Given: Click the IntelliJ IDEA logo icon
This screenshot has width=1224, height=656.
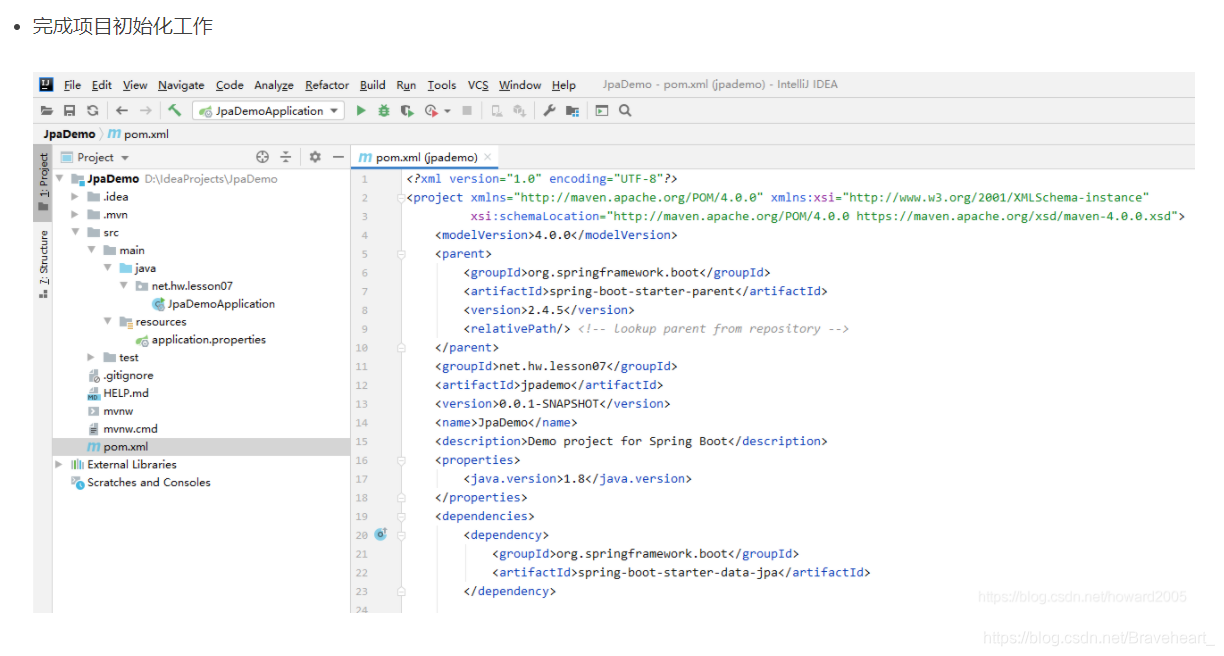Looking at the screenshot, I should (x=47, y=85).
